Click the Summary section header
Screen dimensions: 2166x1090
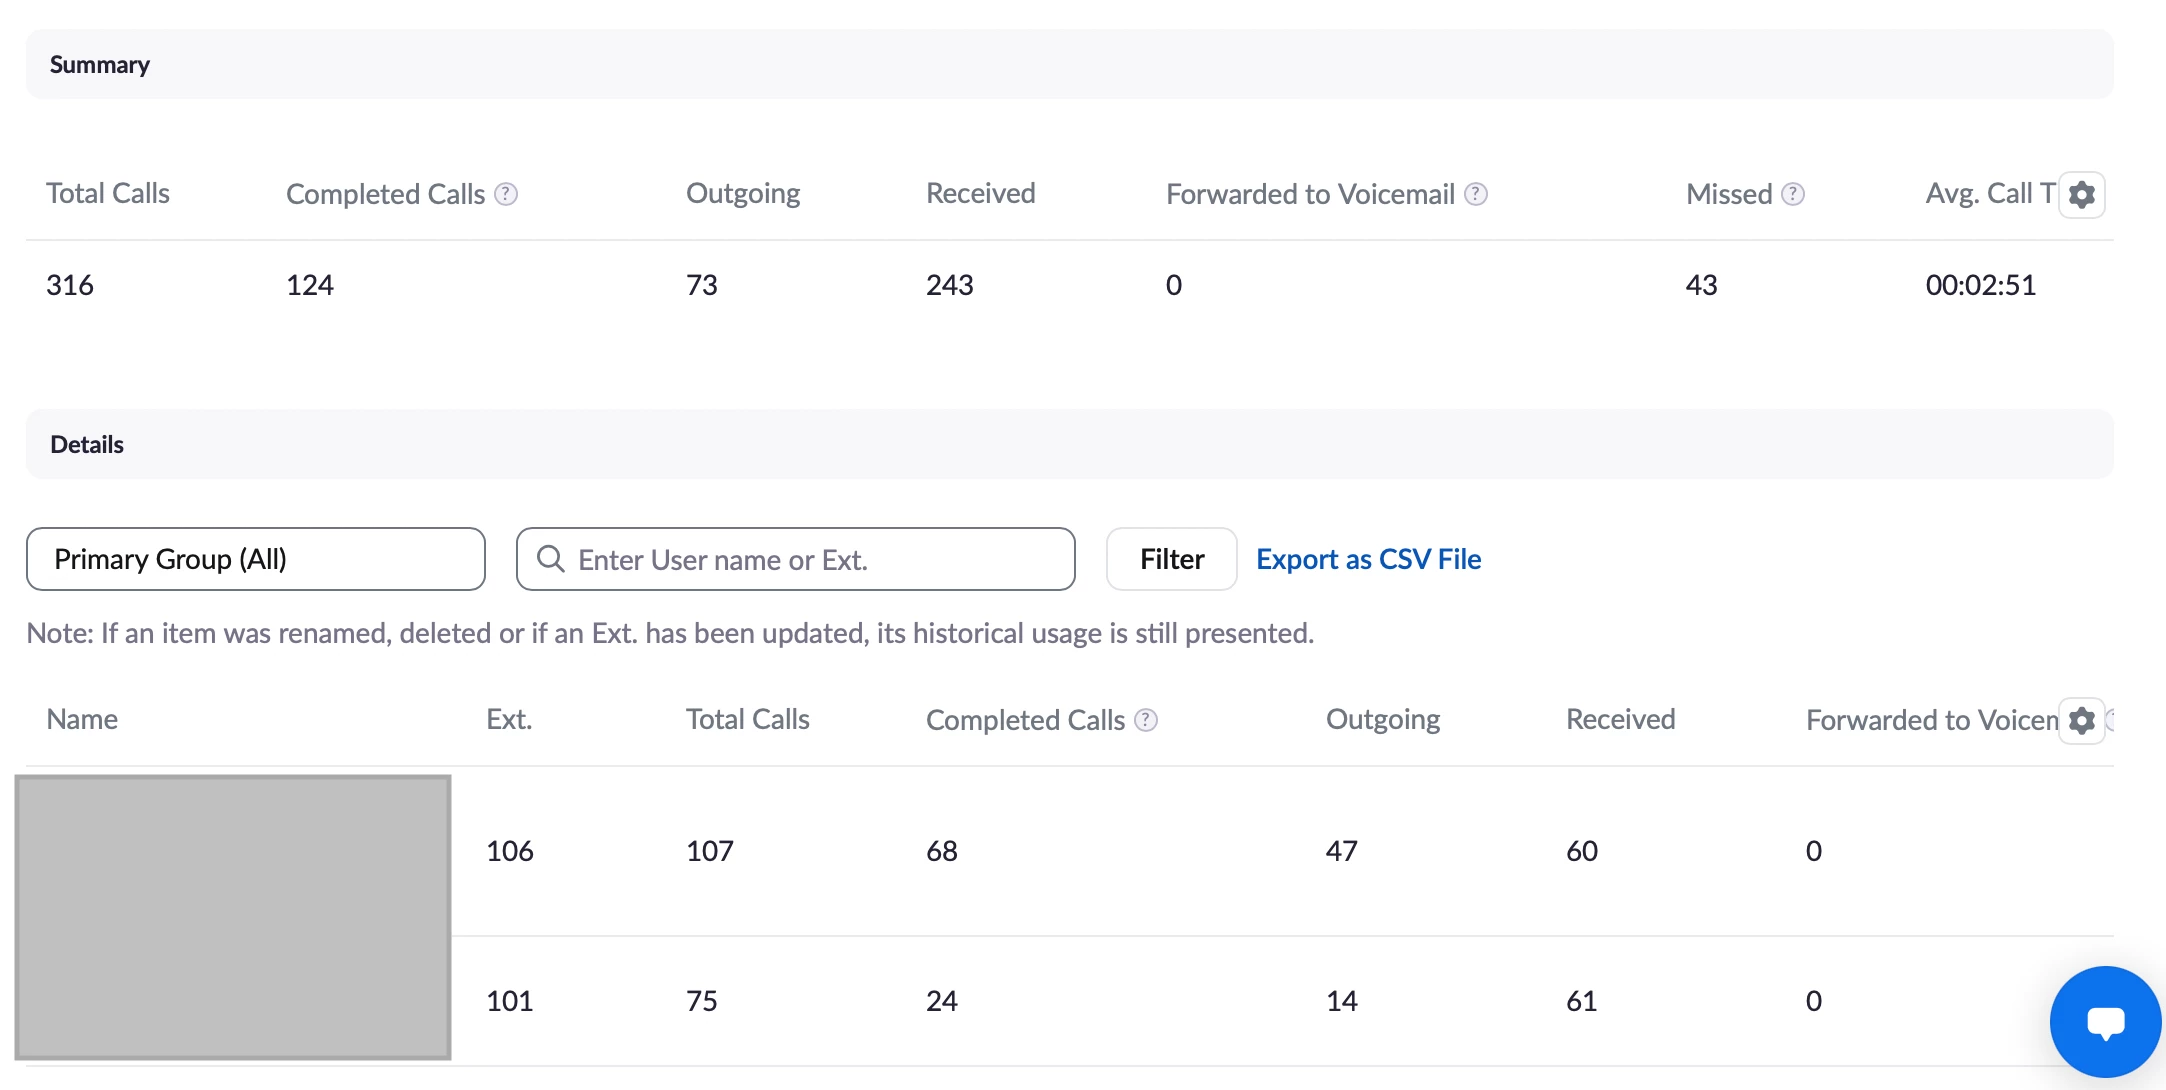(x=100, y=65)
